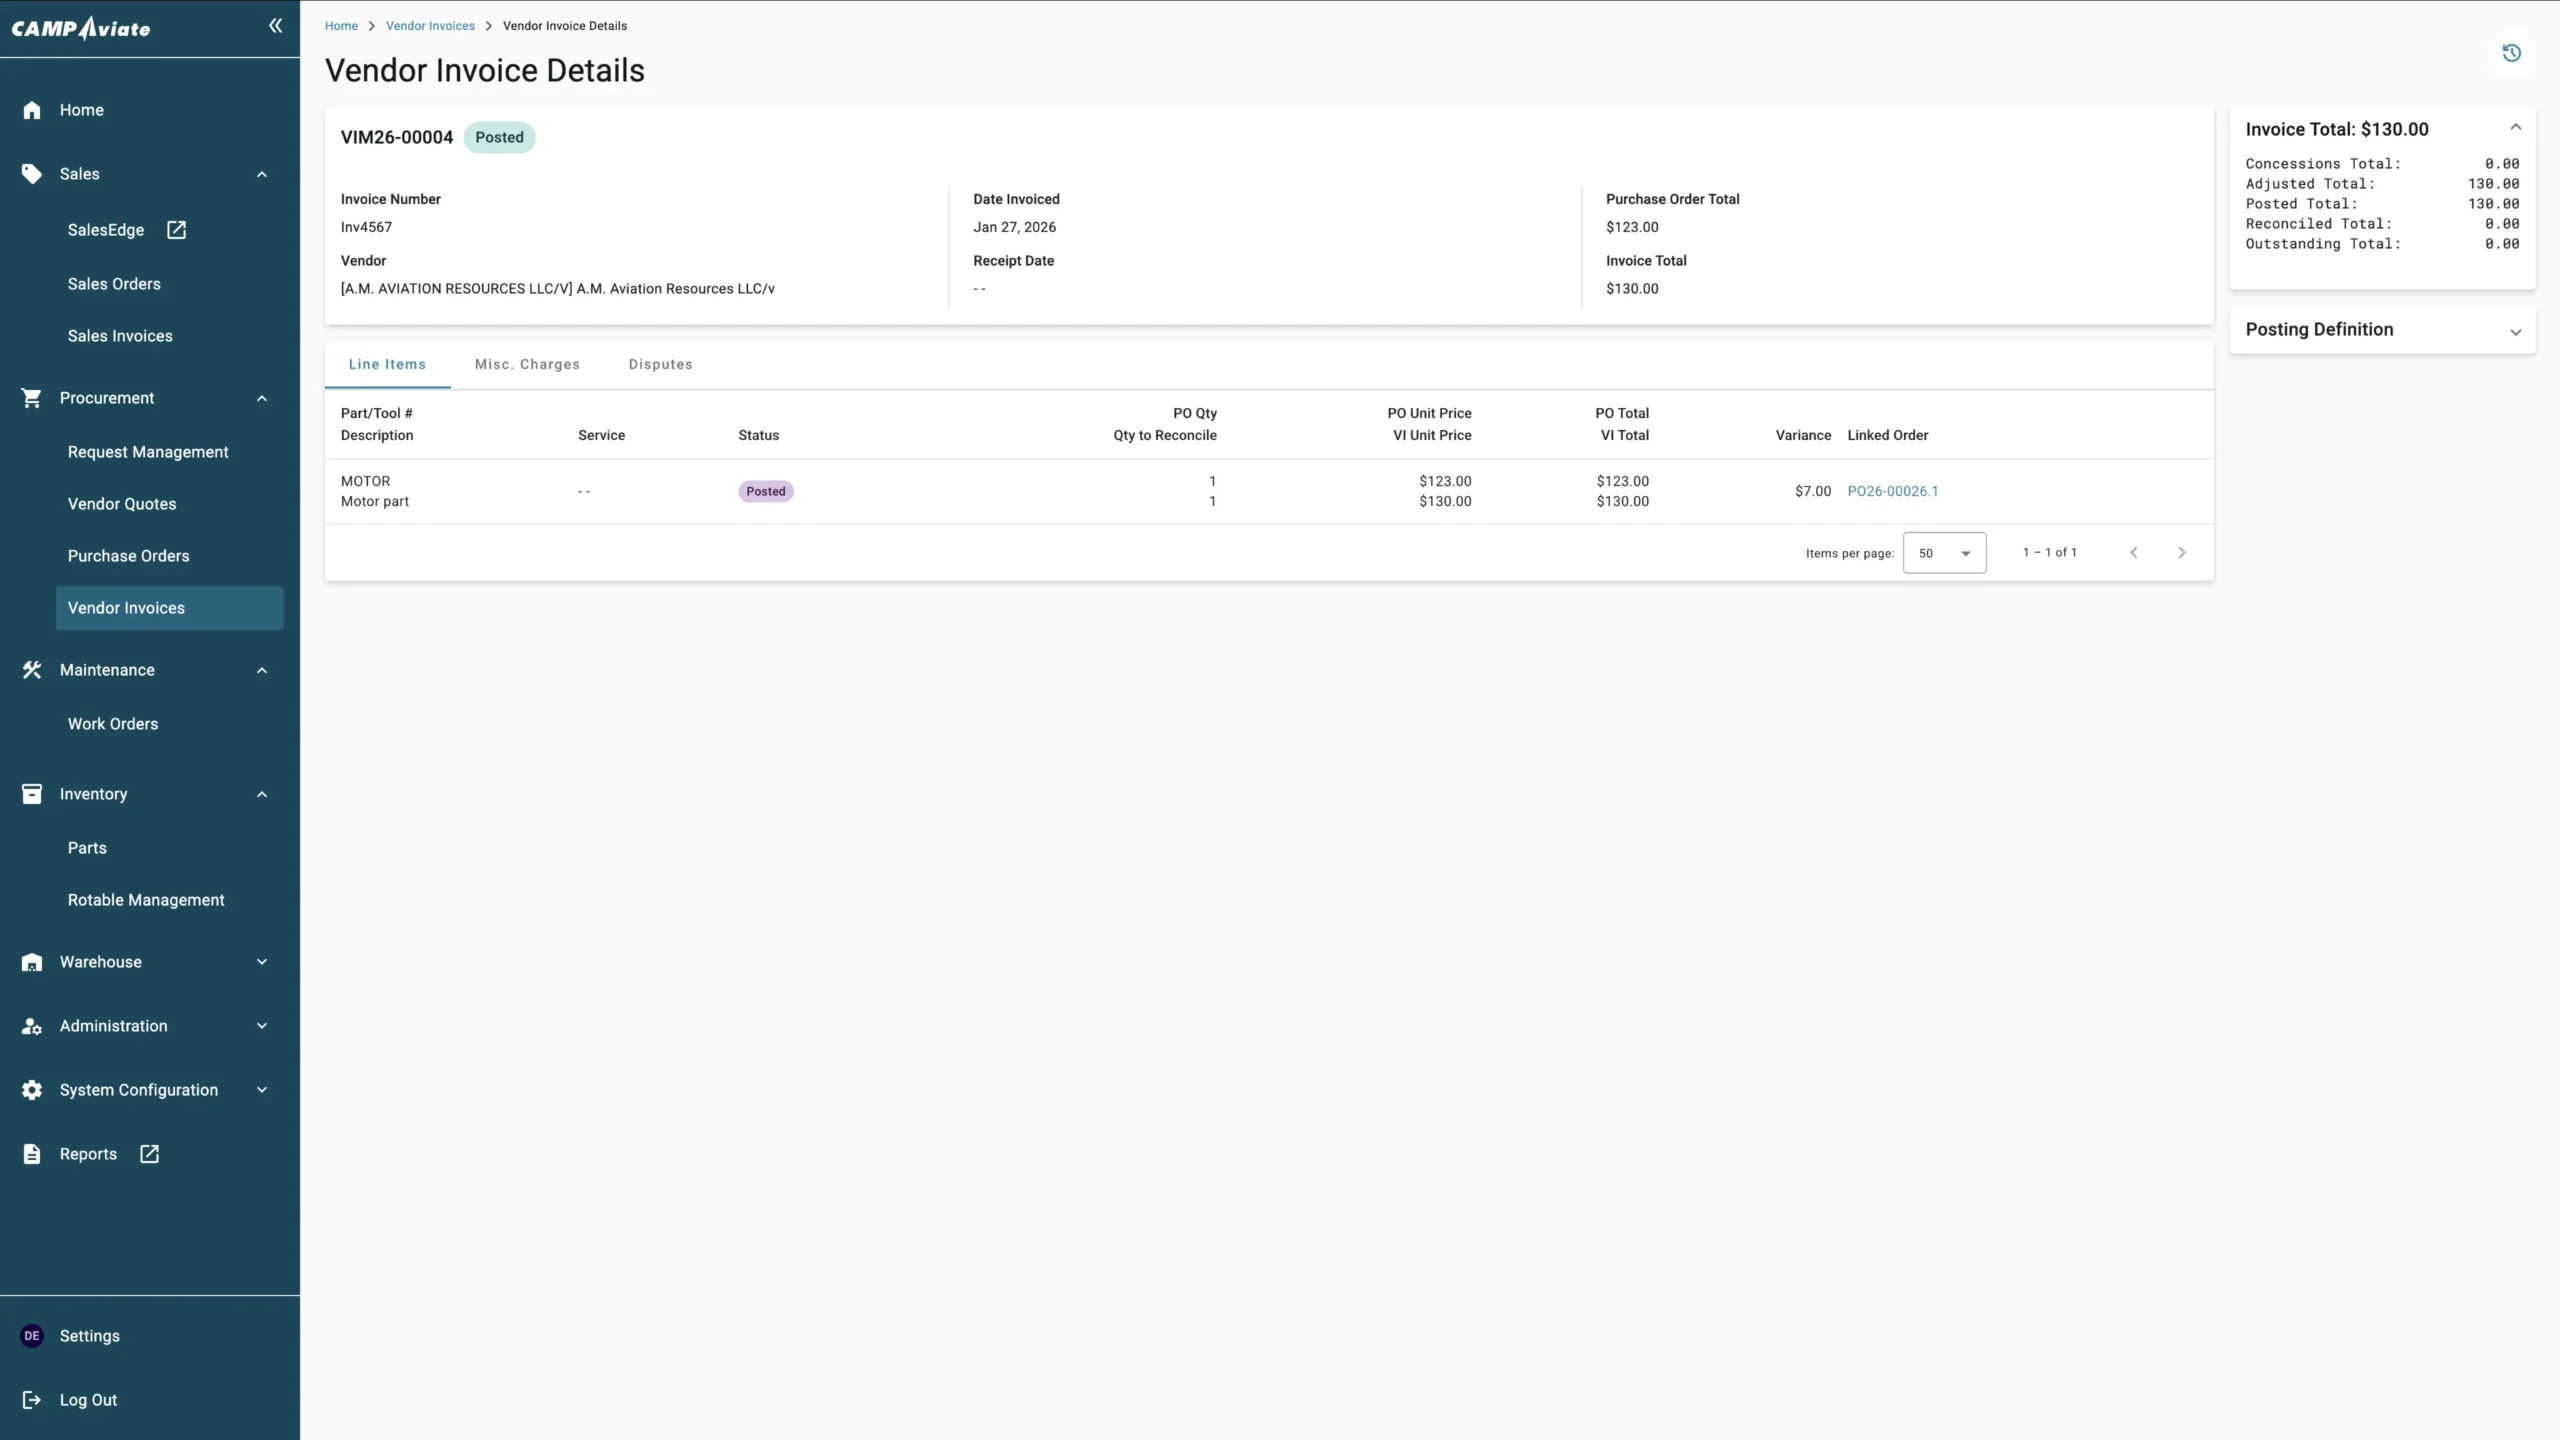Click the MOTOR part number cell

tap(365, 481)
